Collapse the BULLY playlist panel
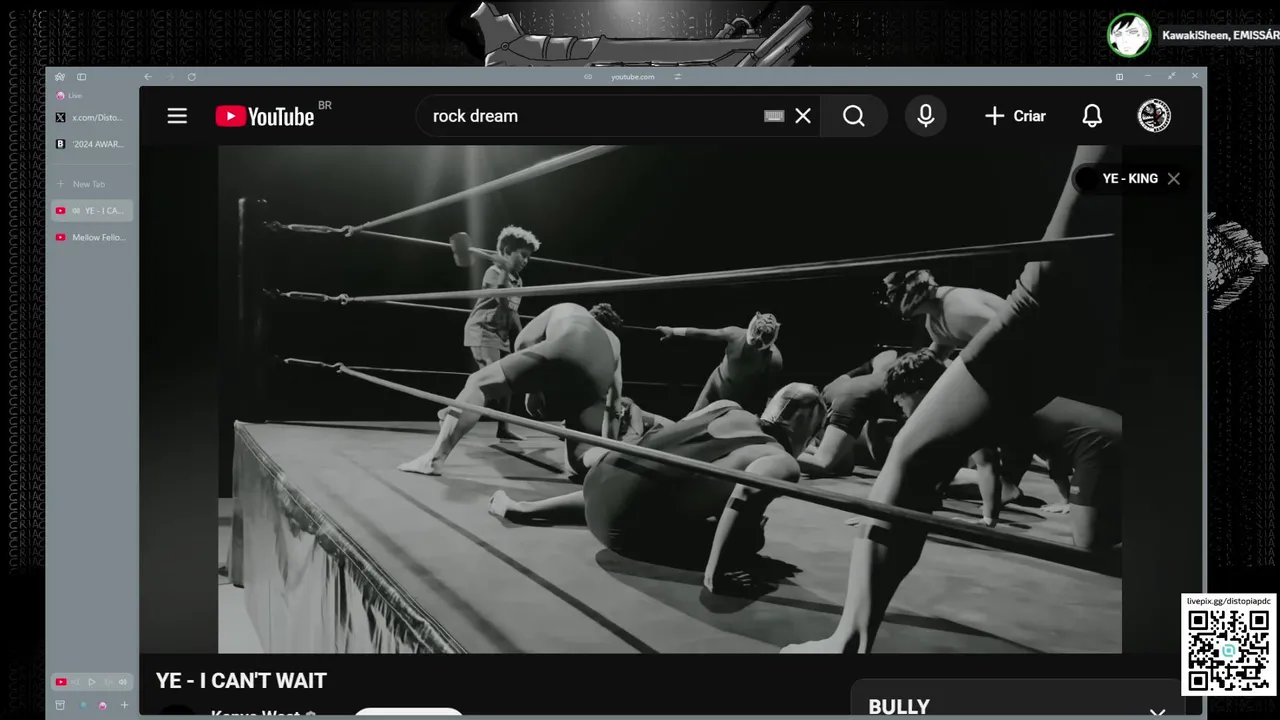The image size is (1280, 720). pos(1157,713)
